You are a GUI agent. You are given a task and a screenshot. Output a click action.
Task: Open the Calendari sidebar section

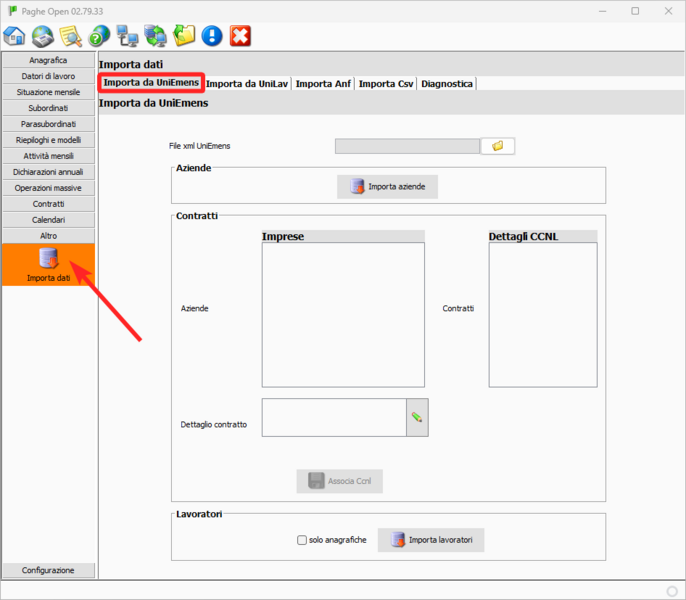[48, 220]
